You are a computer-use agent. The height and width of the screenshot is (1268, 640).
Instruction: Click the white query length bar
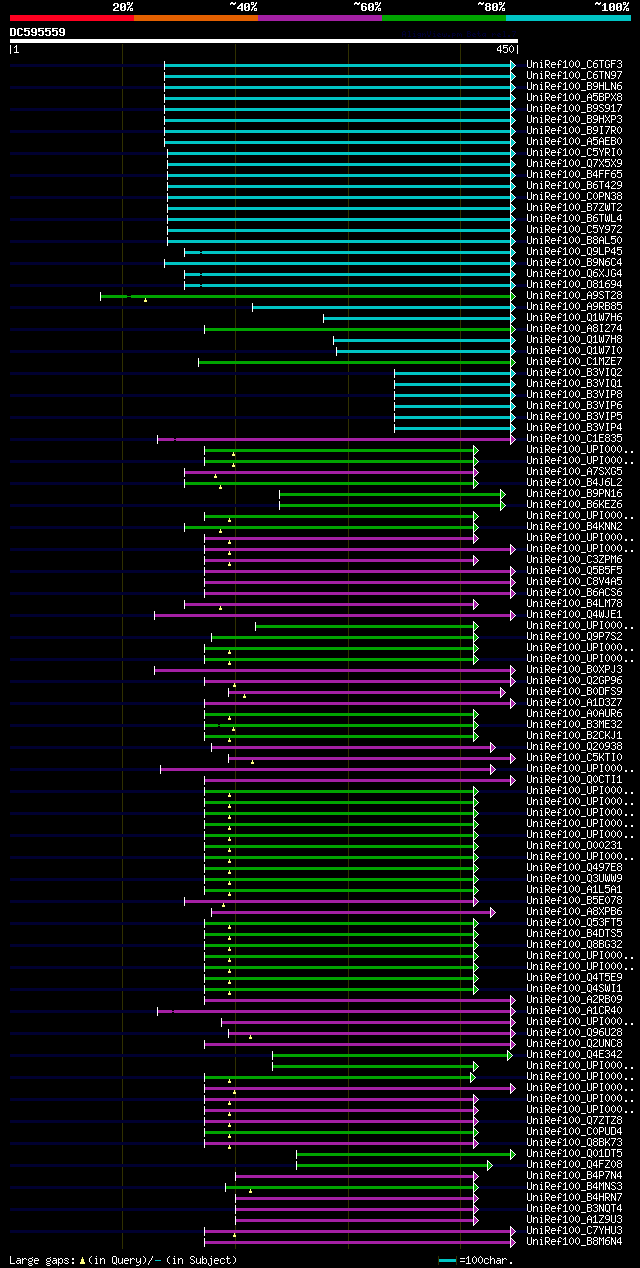264,41
